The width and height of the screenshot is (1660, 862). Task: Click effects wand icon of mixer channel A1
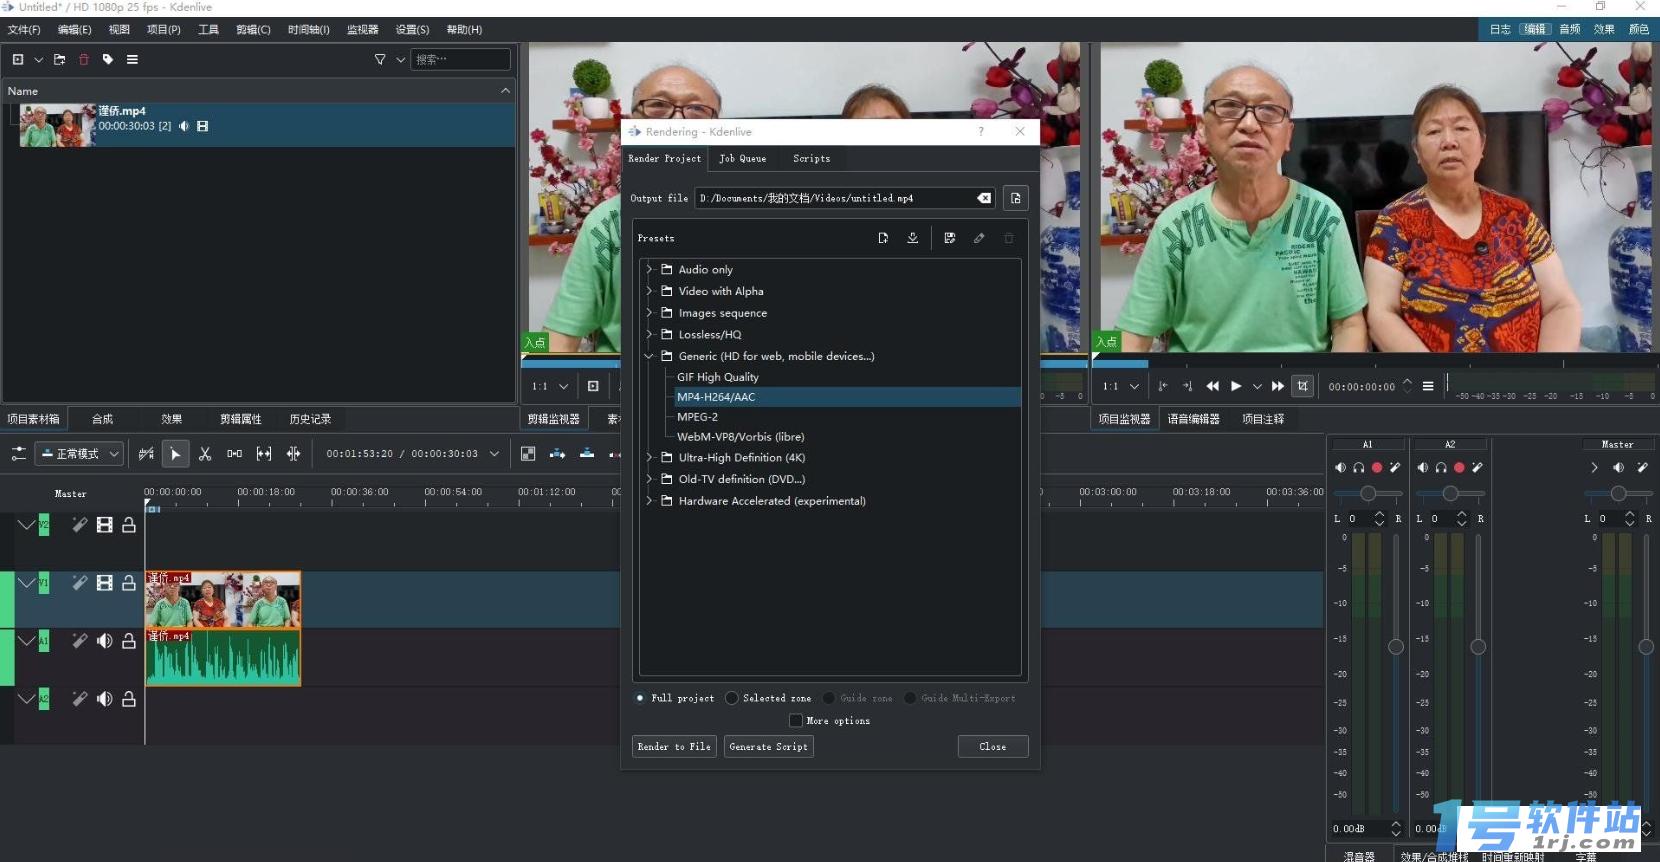1395,467
